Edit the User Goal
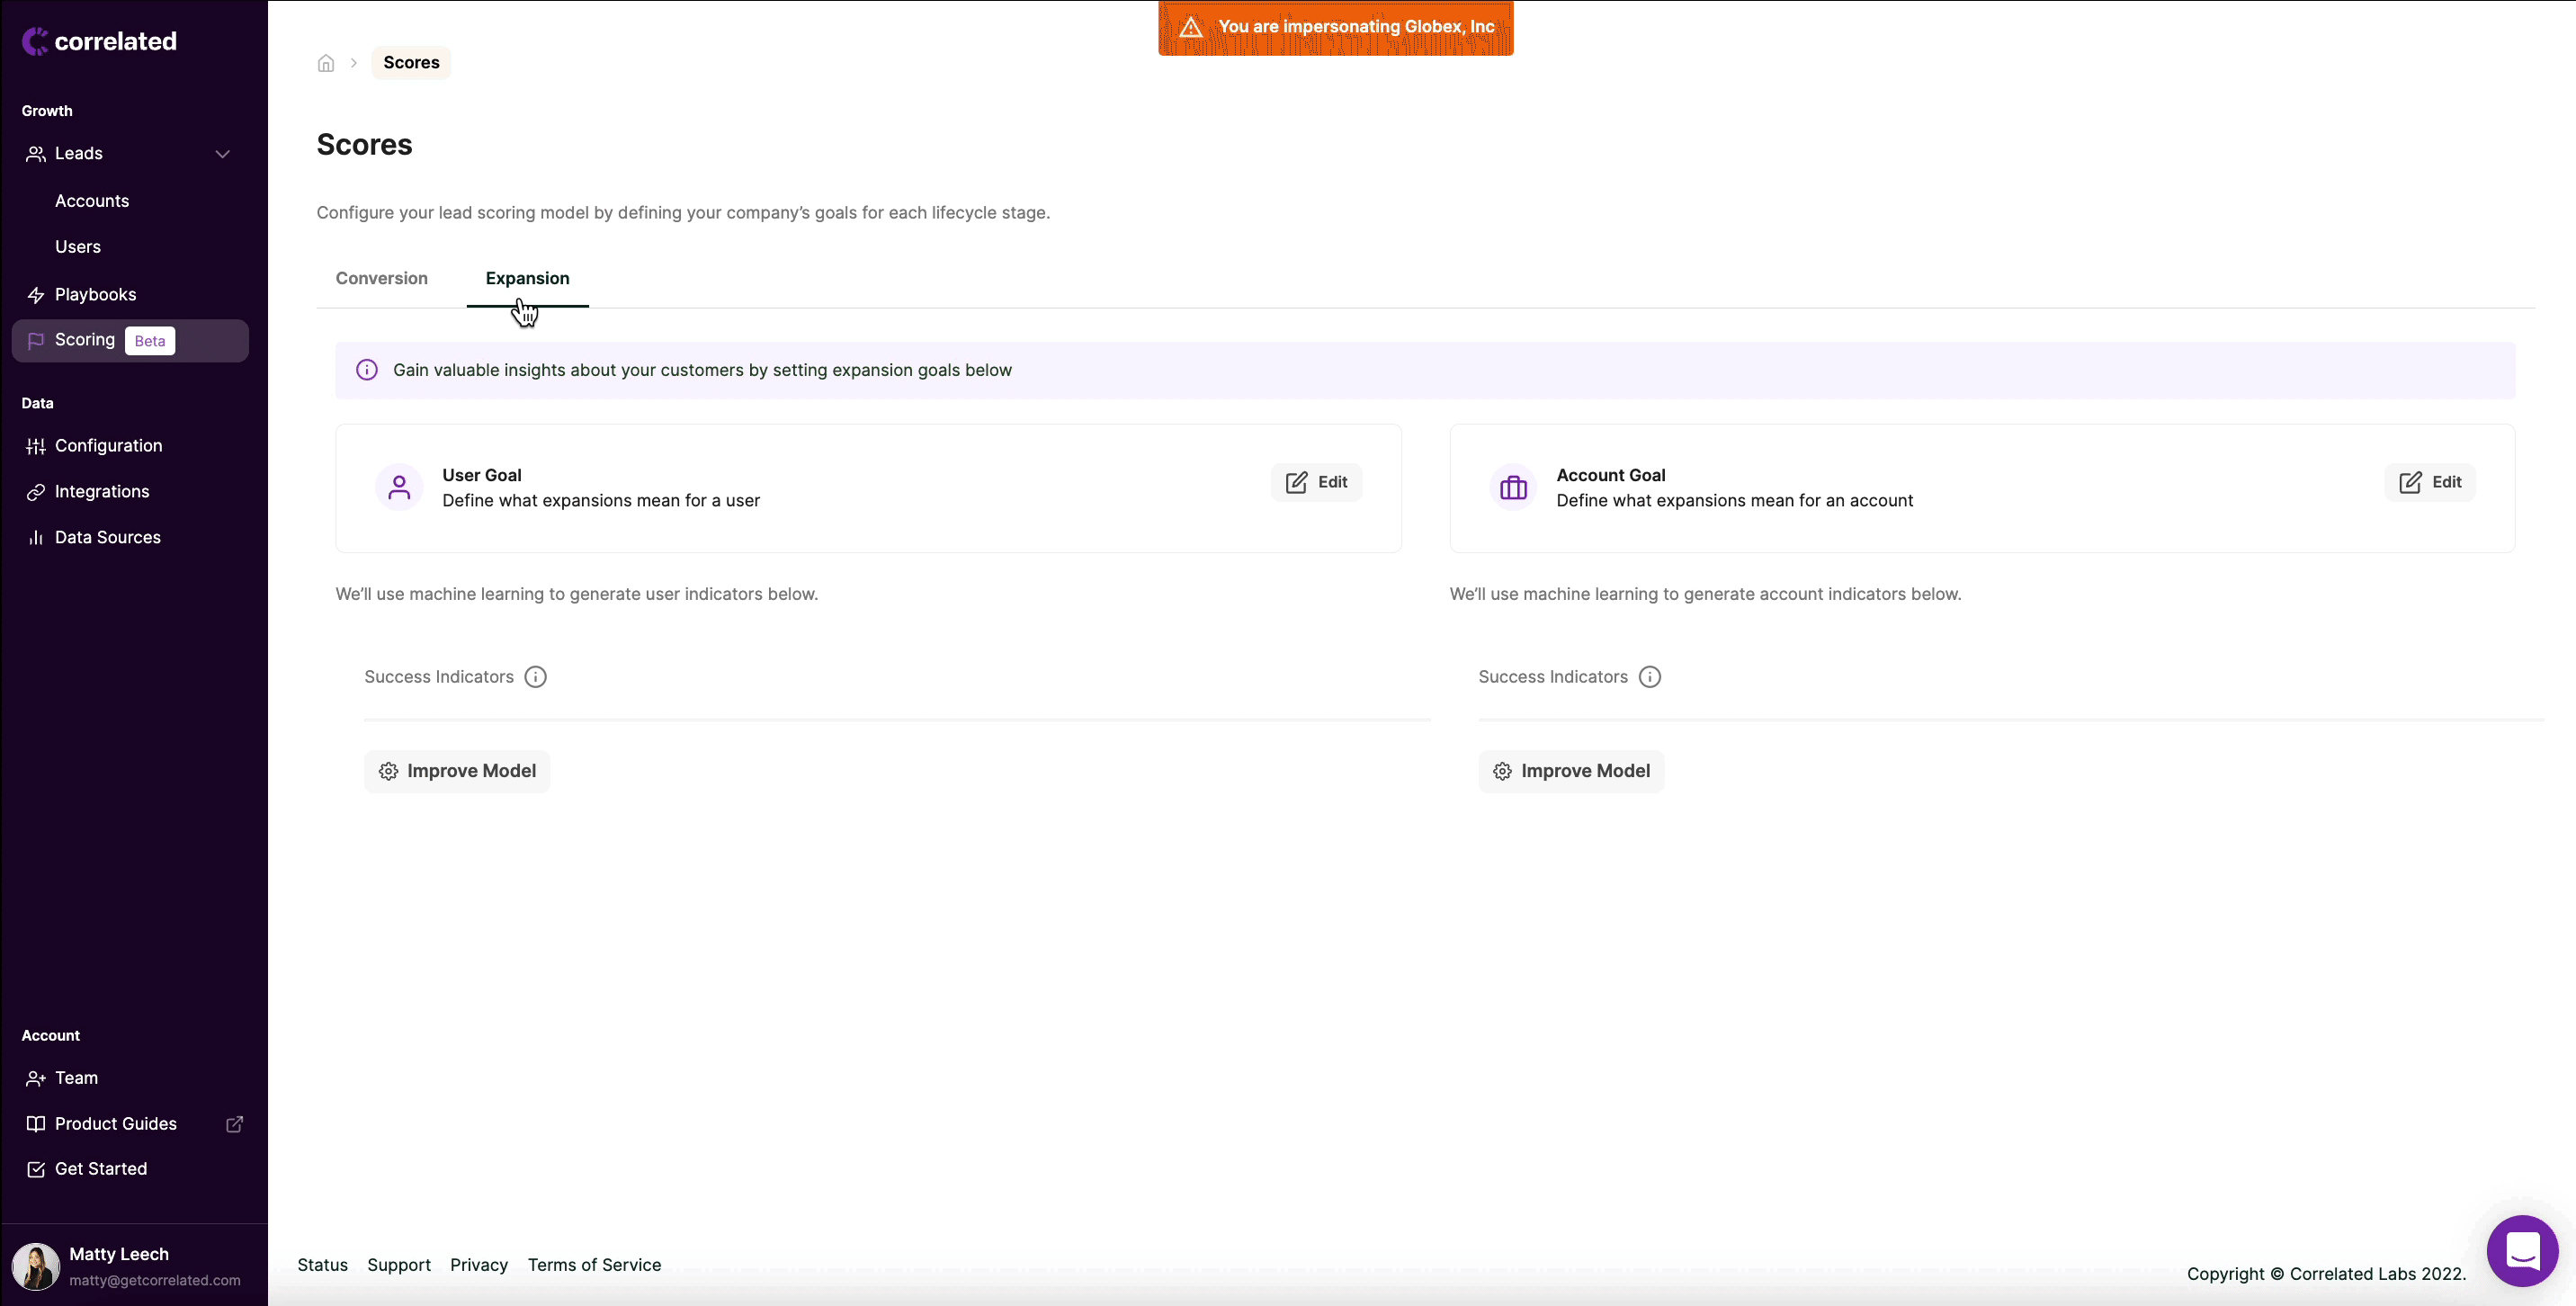Viewport: 2576px width, 1306px height. (1316, 482)
